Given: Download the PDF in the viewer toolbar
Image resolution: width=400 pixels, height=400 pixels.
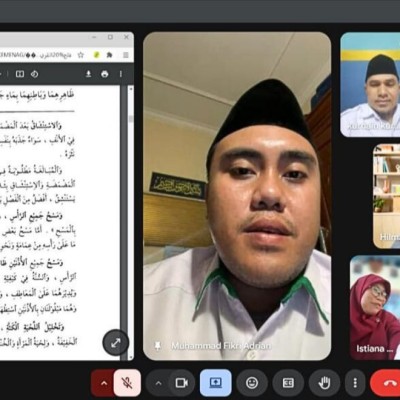Looking at the screenshot, I should point(88,74).
